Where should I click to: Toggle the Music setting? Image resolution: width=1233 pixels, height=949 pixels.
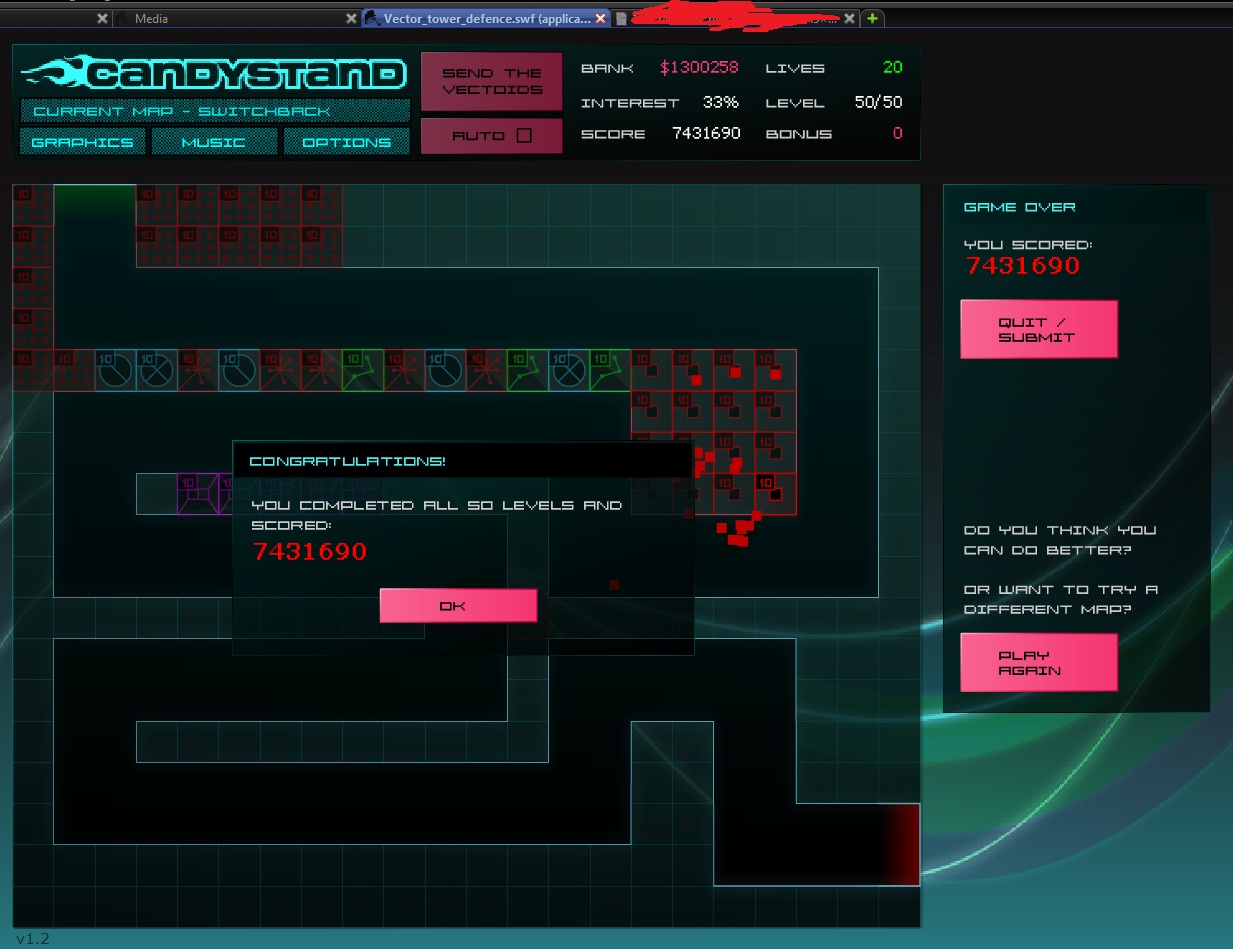pyautogui.click(x=214, y=142)
